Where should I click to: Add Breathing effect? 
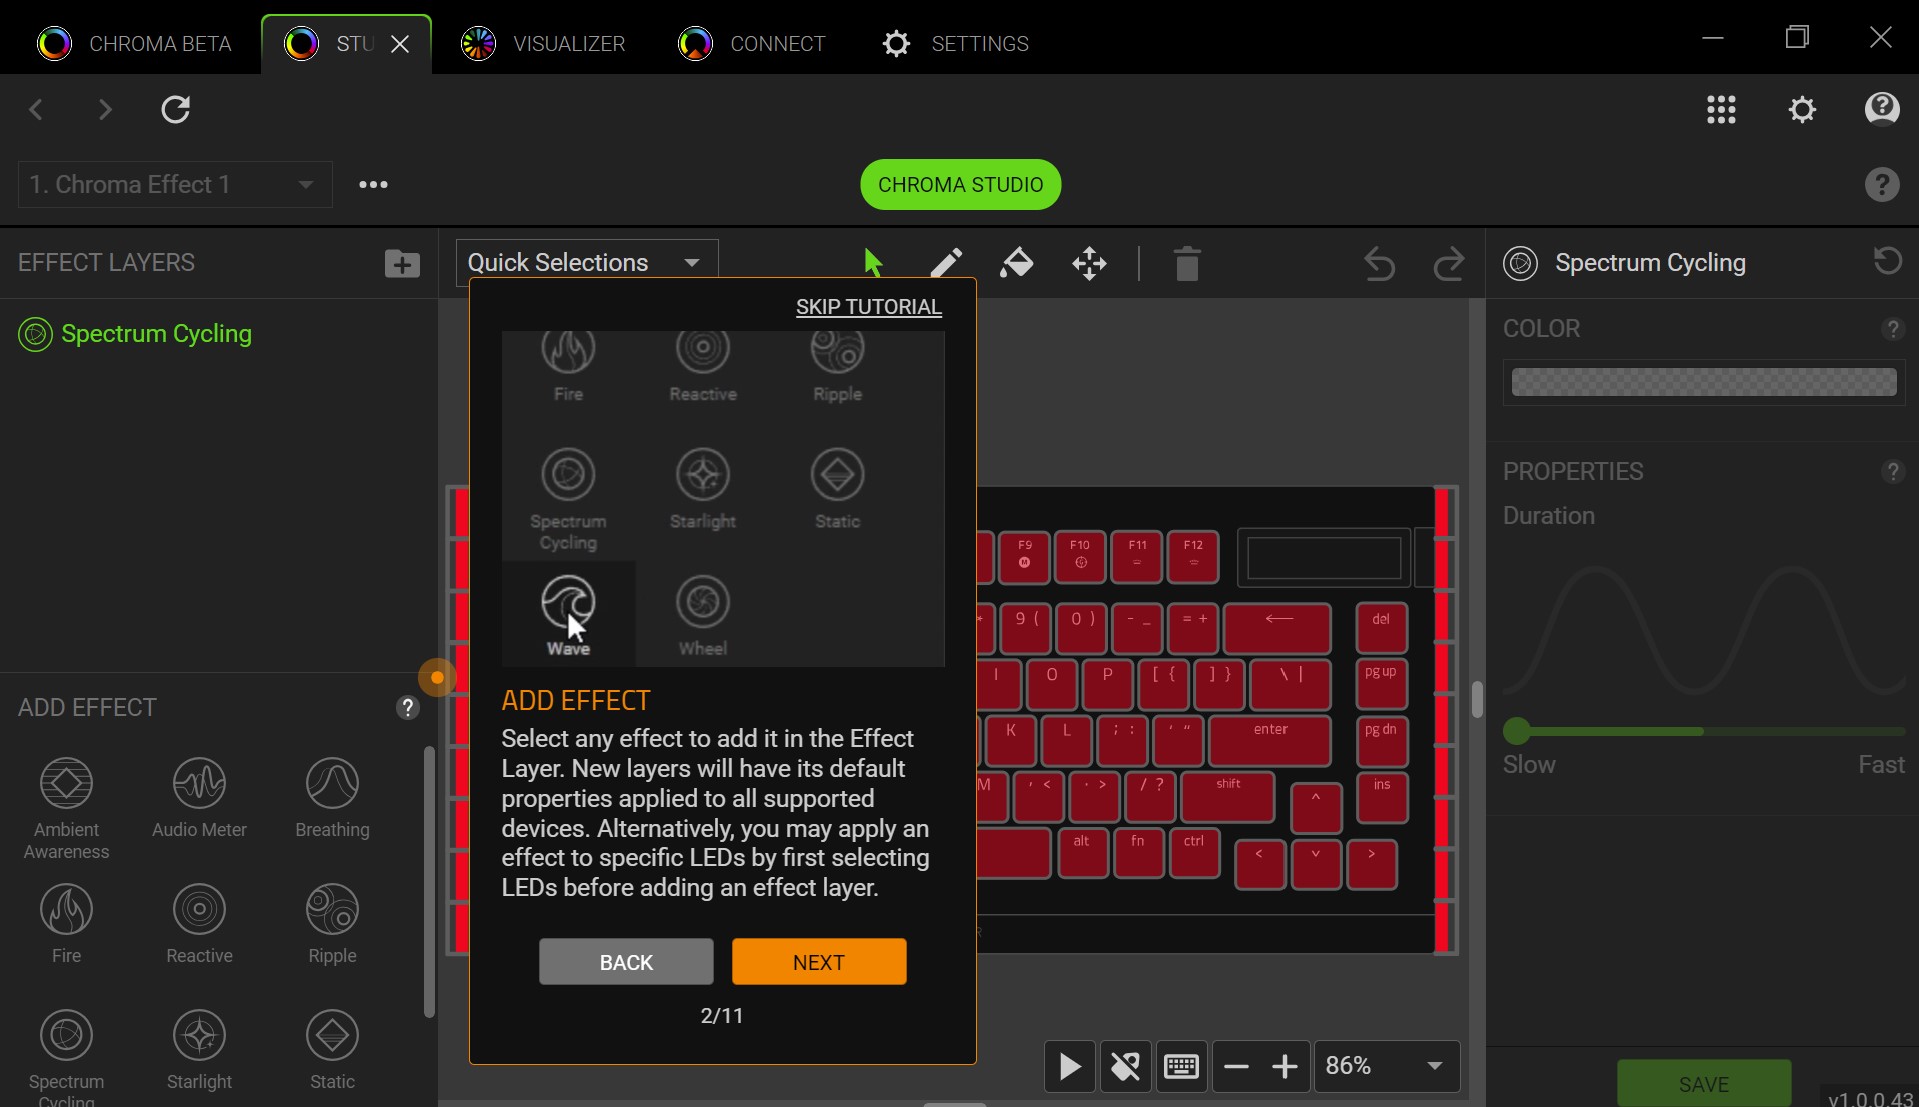[332, 797]
